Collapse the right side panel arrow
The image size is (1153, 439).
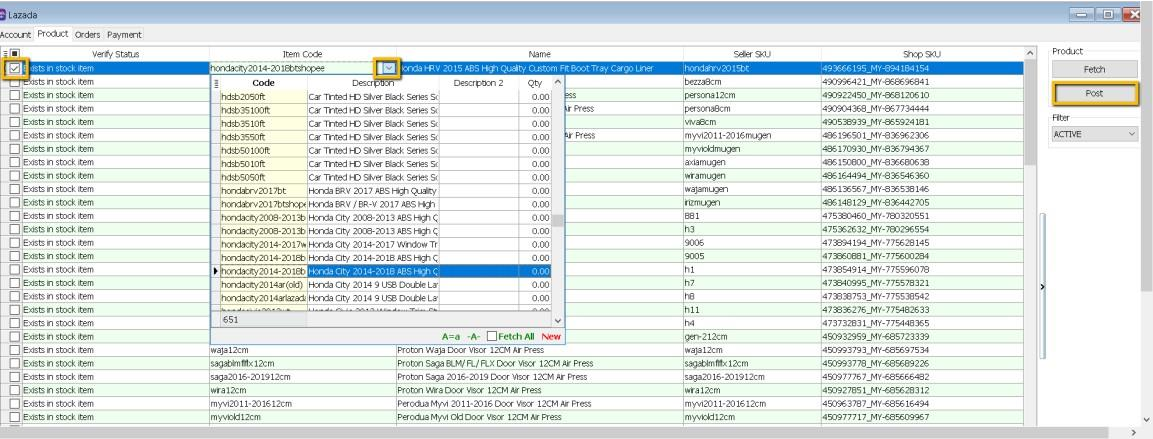1042,286
